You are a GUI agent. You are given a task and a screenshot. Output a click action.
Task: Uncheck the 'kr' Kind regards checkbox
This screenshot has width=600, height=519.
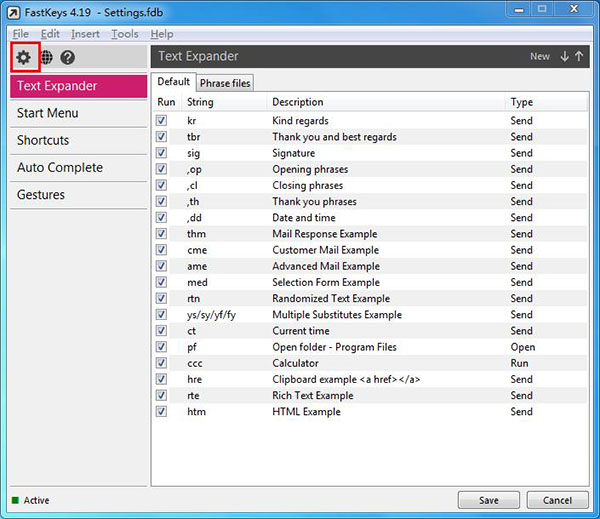tap(162, 121)
